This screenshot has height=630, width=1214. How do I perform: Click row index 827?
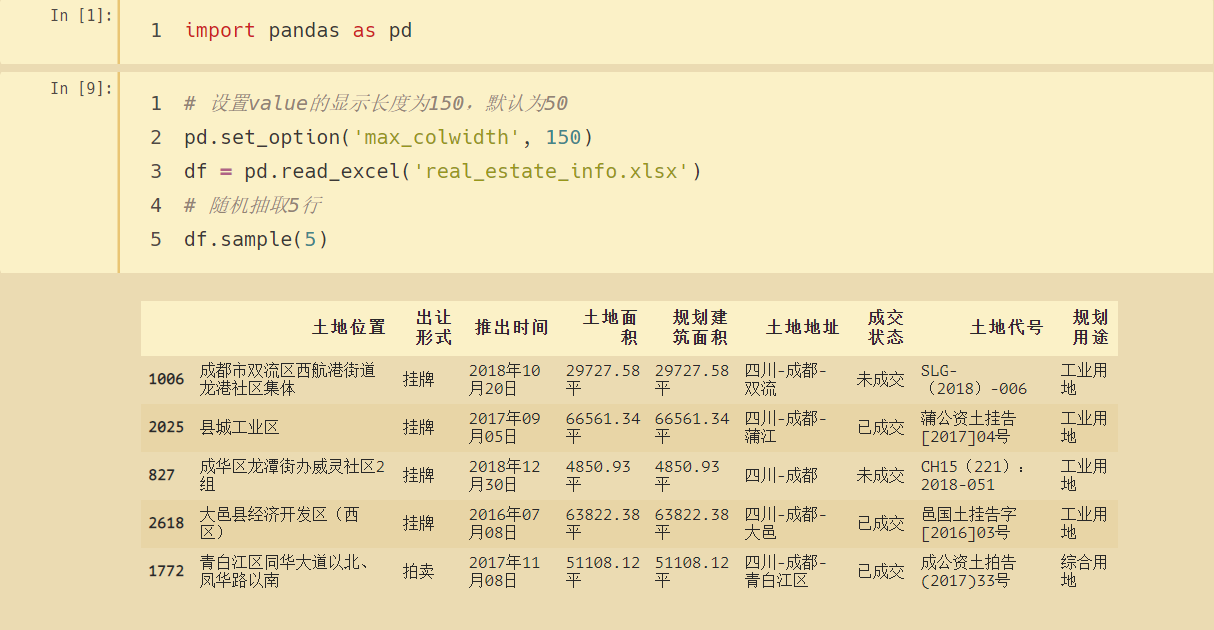pos(162,475)
